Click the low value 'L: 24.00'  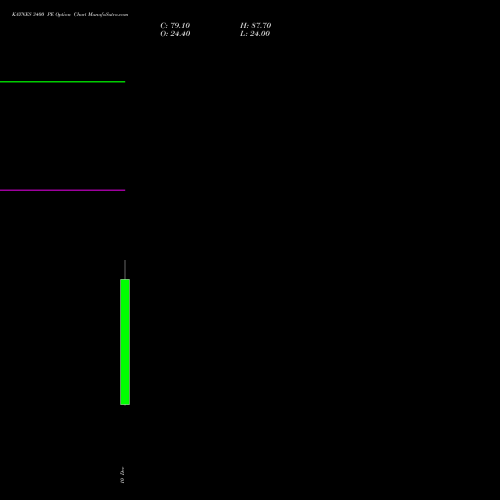coord(255,34)
